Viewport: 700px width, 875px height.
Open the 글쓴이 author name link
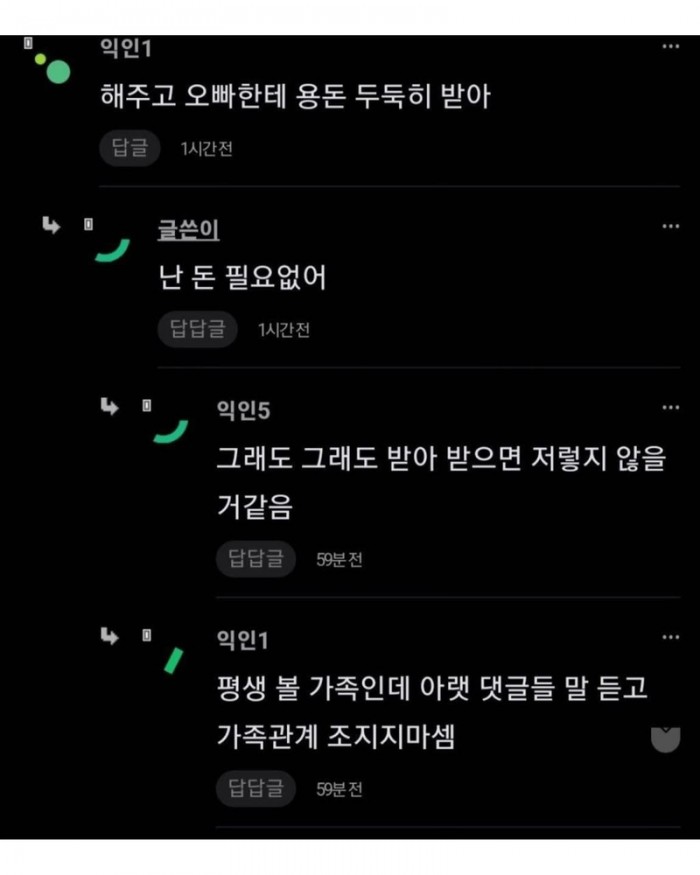189,229
